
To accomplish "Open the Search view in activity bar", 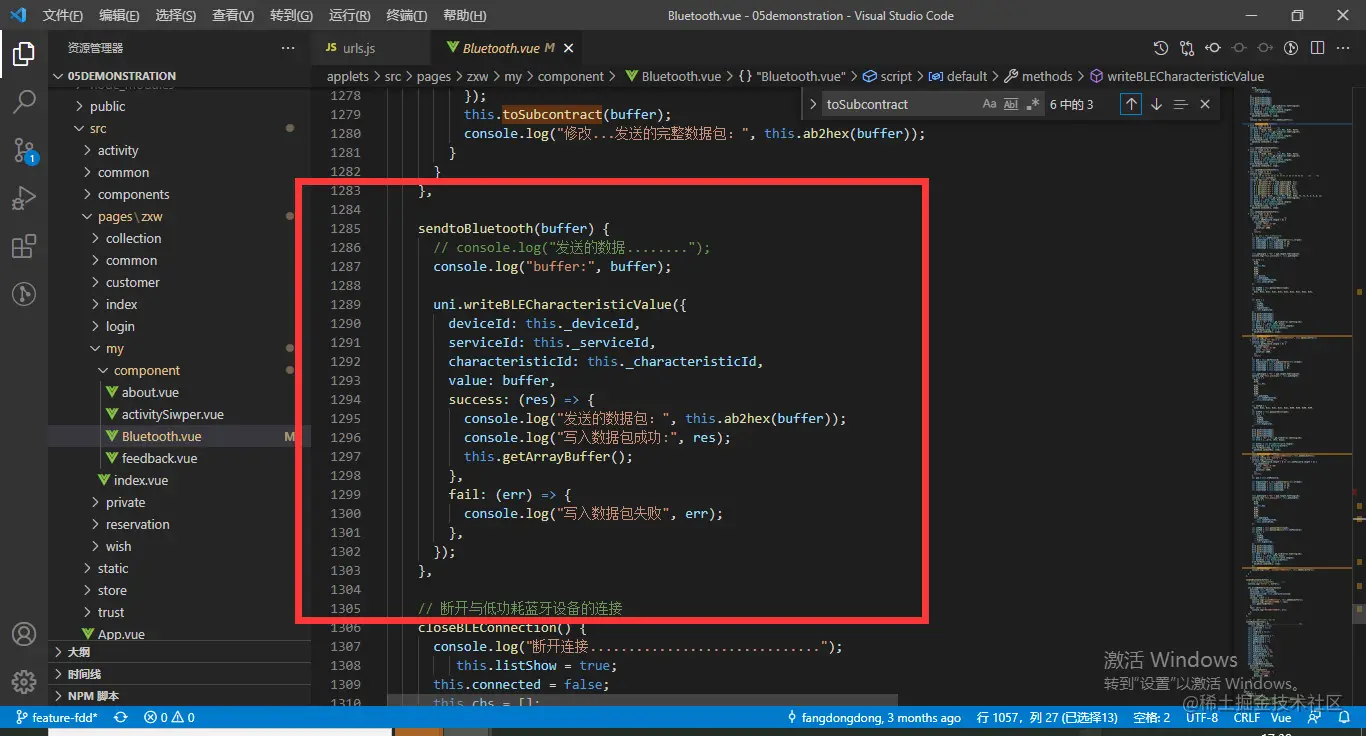I will (24, 101).
